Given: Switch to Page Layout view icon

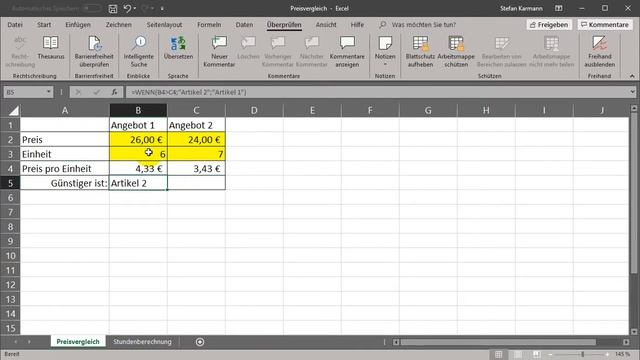Looking at the screenshot, I should (x=517, y=354).
